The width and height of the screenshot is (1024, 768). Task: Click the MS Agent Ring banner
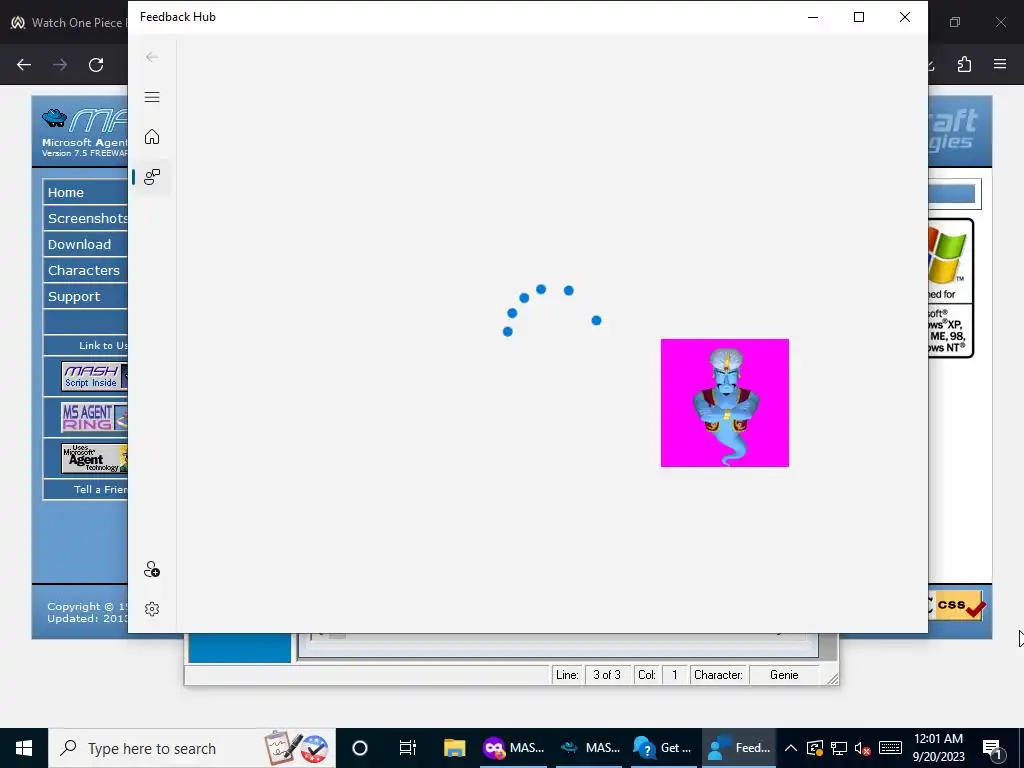pyautogui.click(x=94, y=417)
